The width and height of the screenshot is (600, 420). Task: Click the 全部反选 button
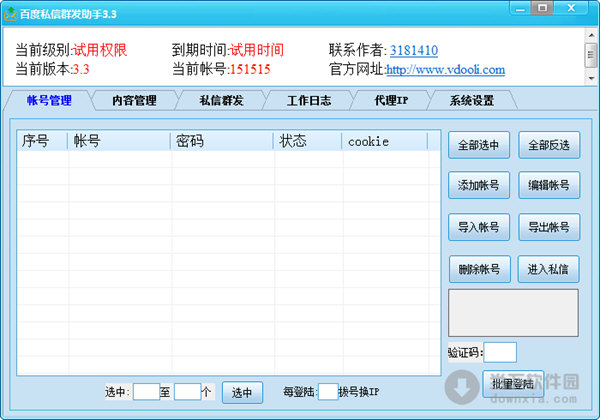549,145
